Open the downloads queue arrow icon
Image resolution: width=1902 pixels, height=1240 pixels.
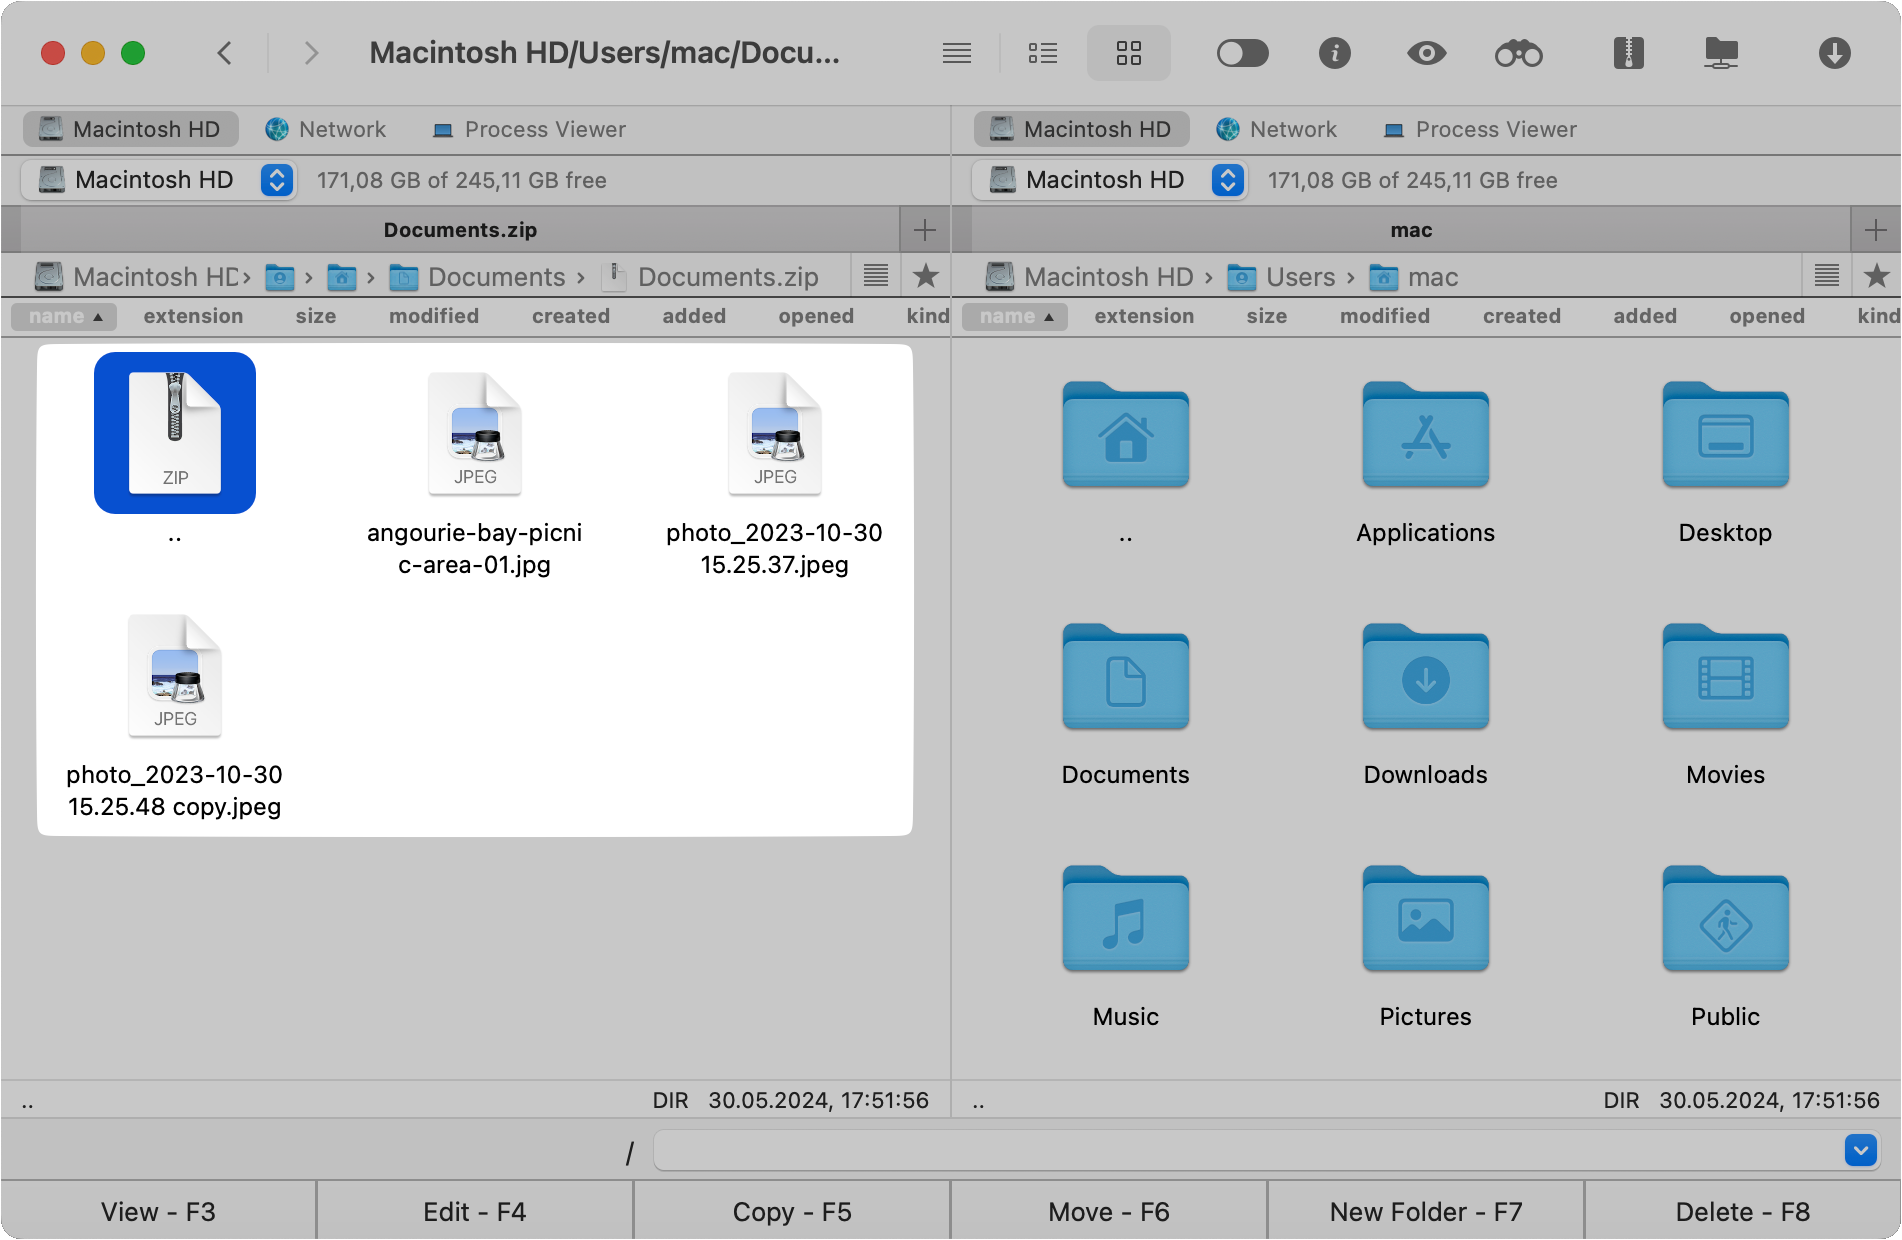[1834, 53]
